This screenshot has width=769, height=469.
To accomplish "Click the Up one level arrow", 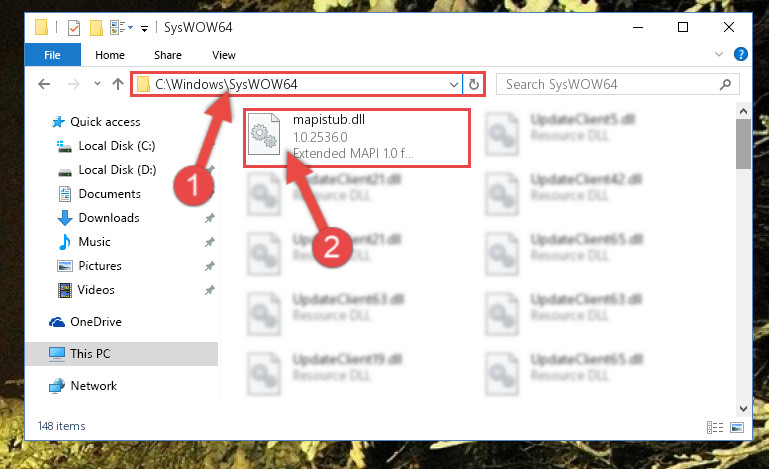I will coord(118,84).
